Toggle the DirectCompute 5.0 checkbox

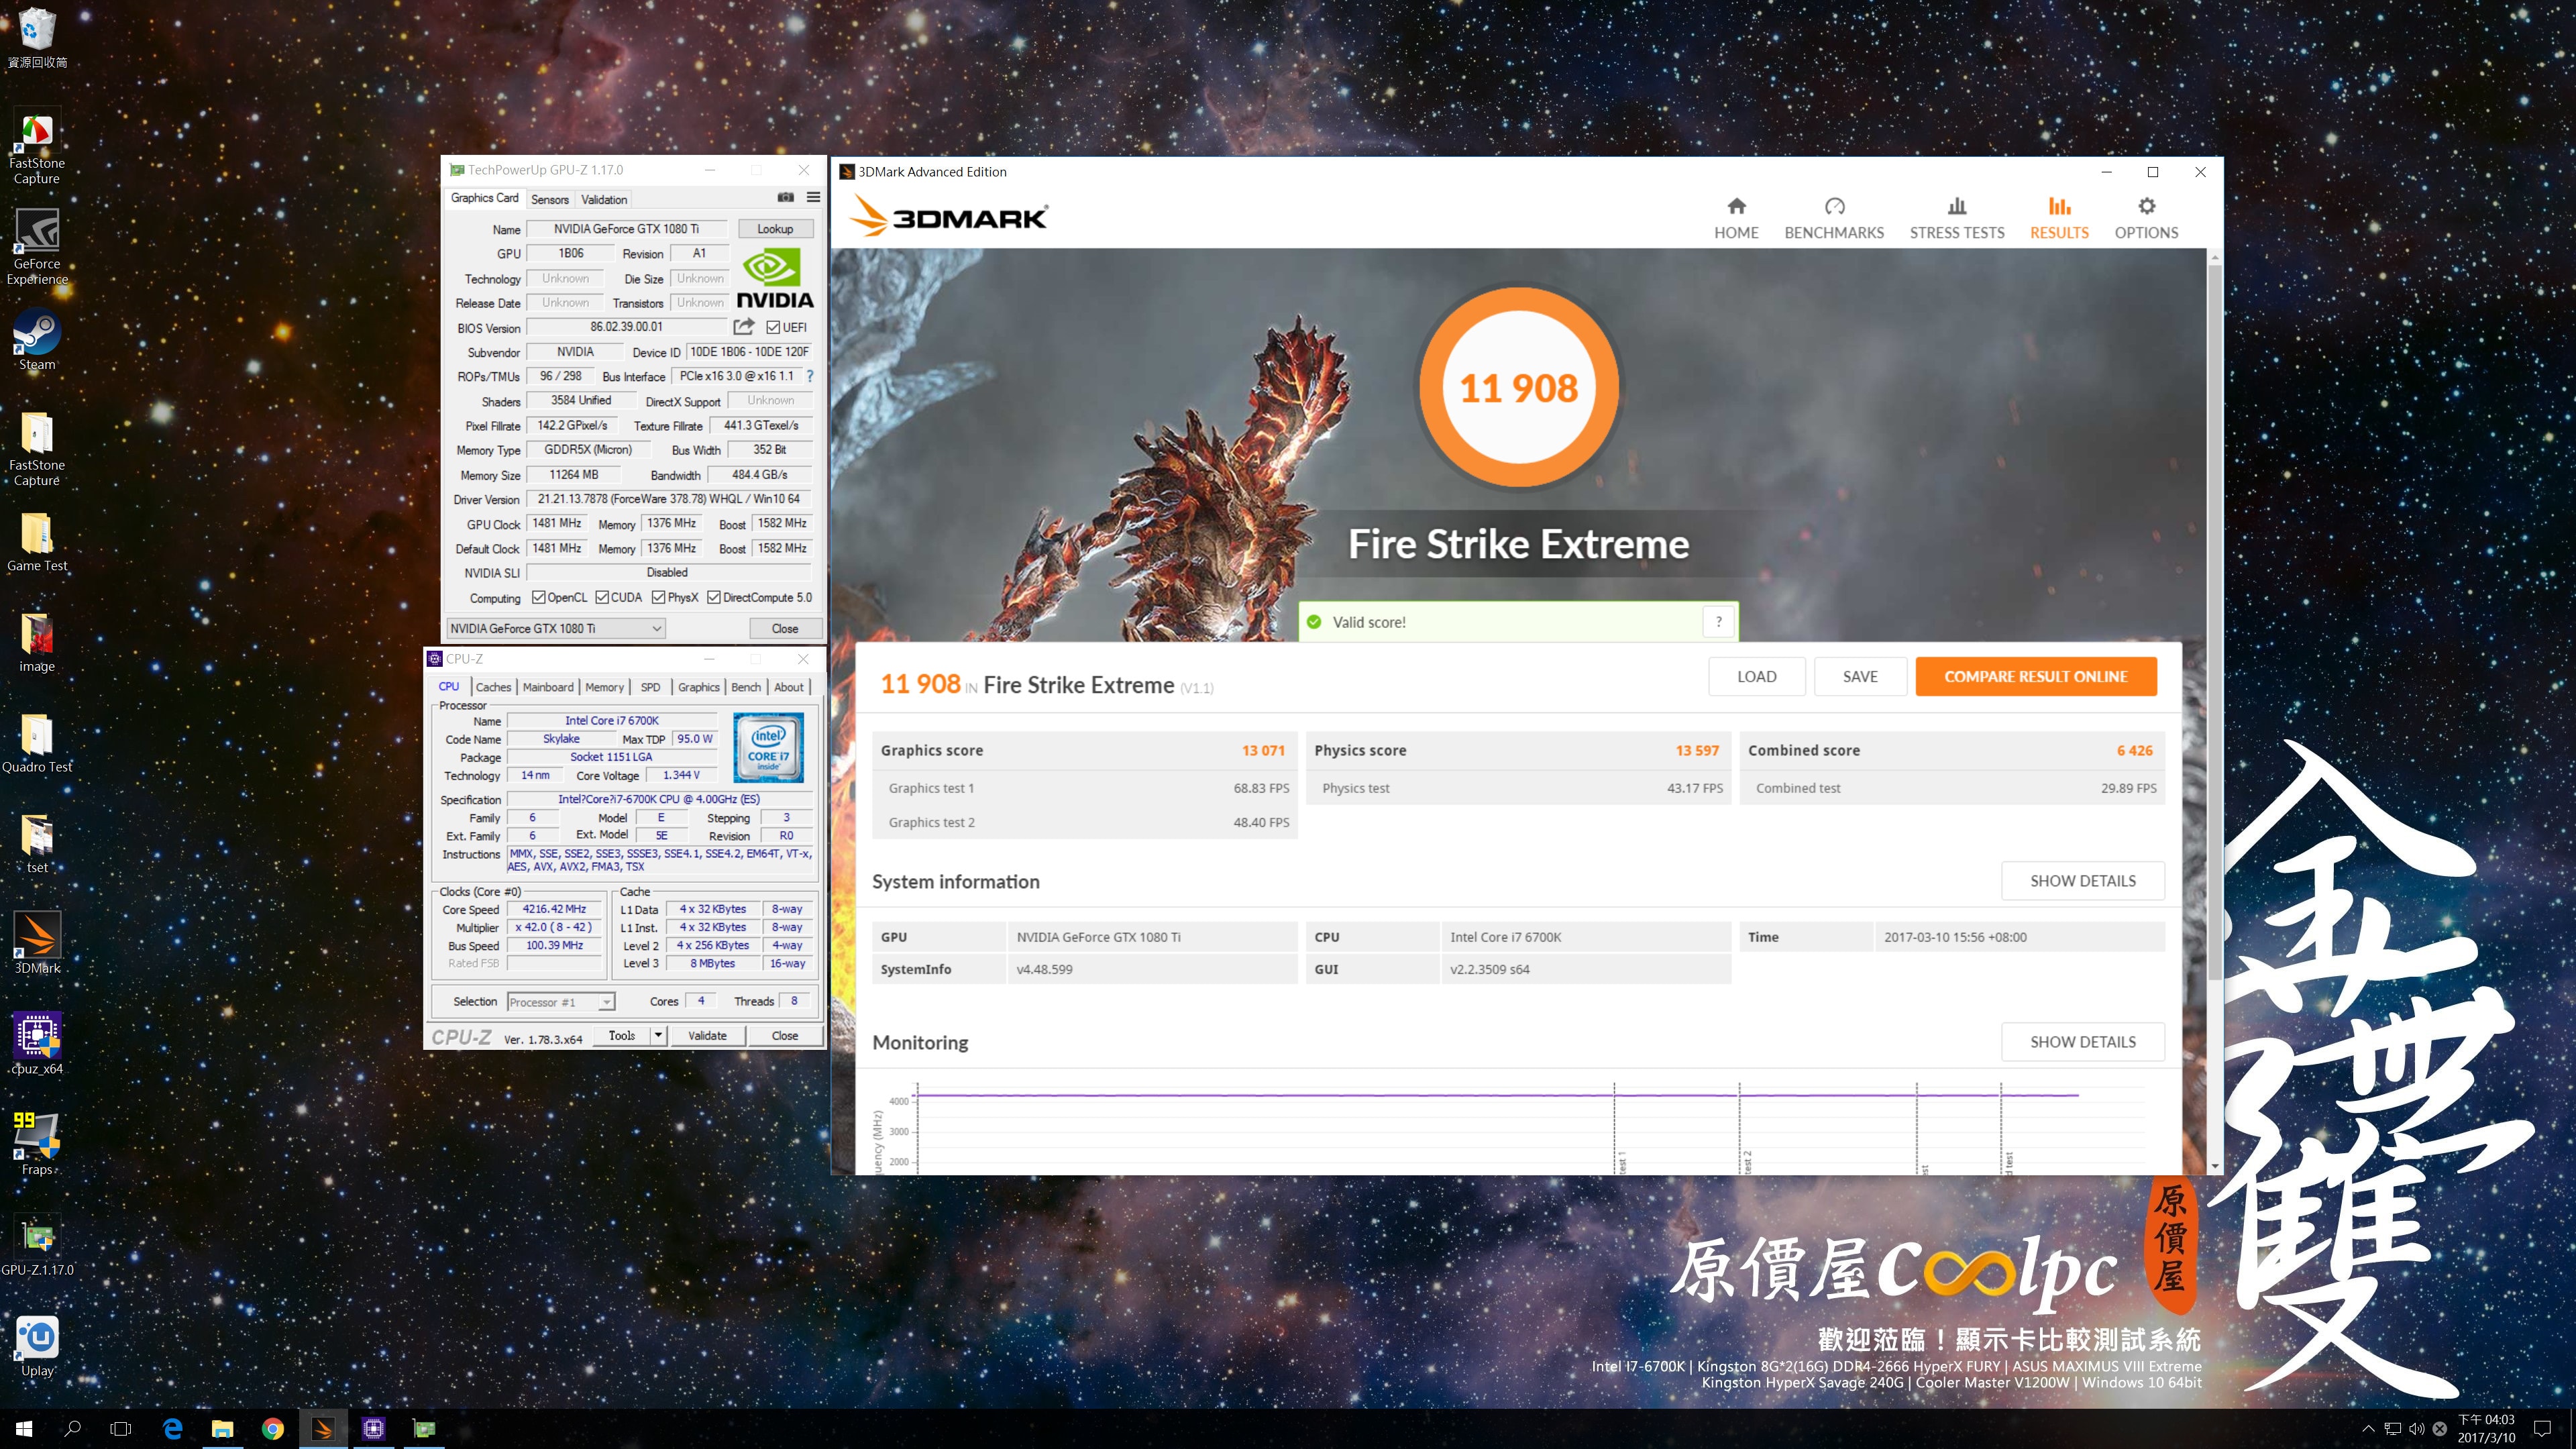[714, 598]
